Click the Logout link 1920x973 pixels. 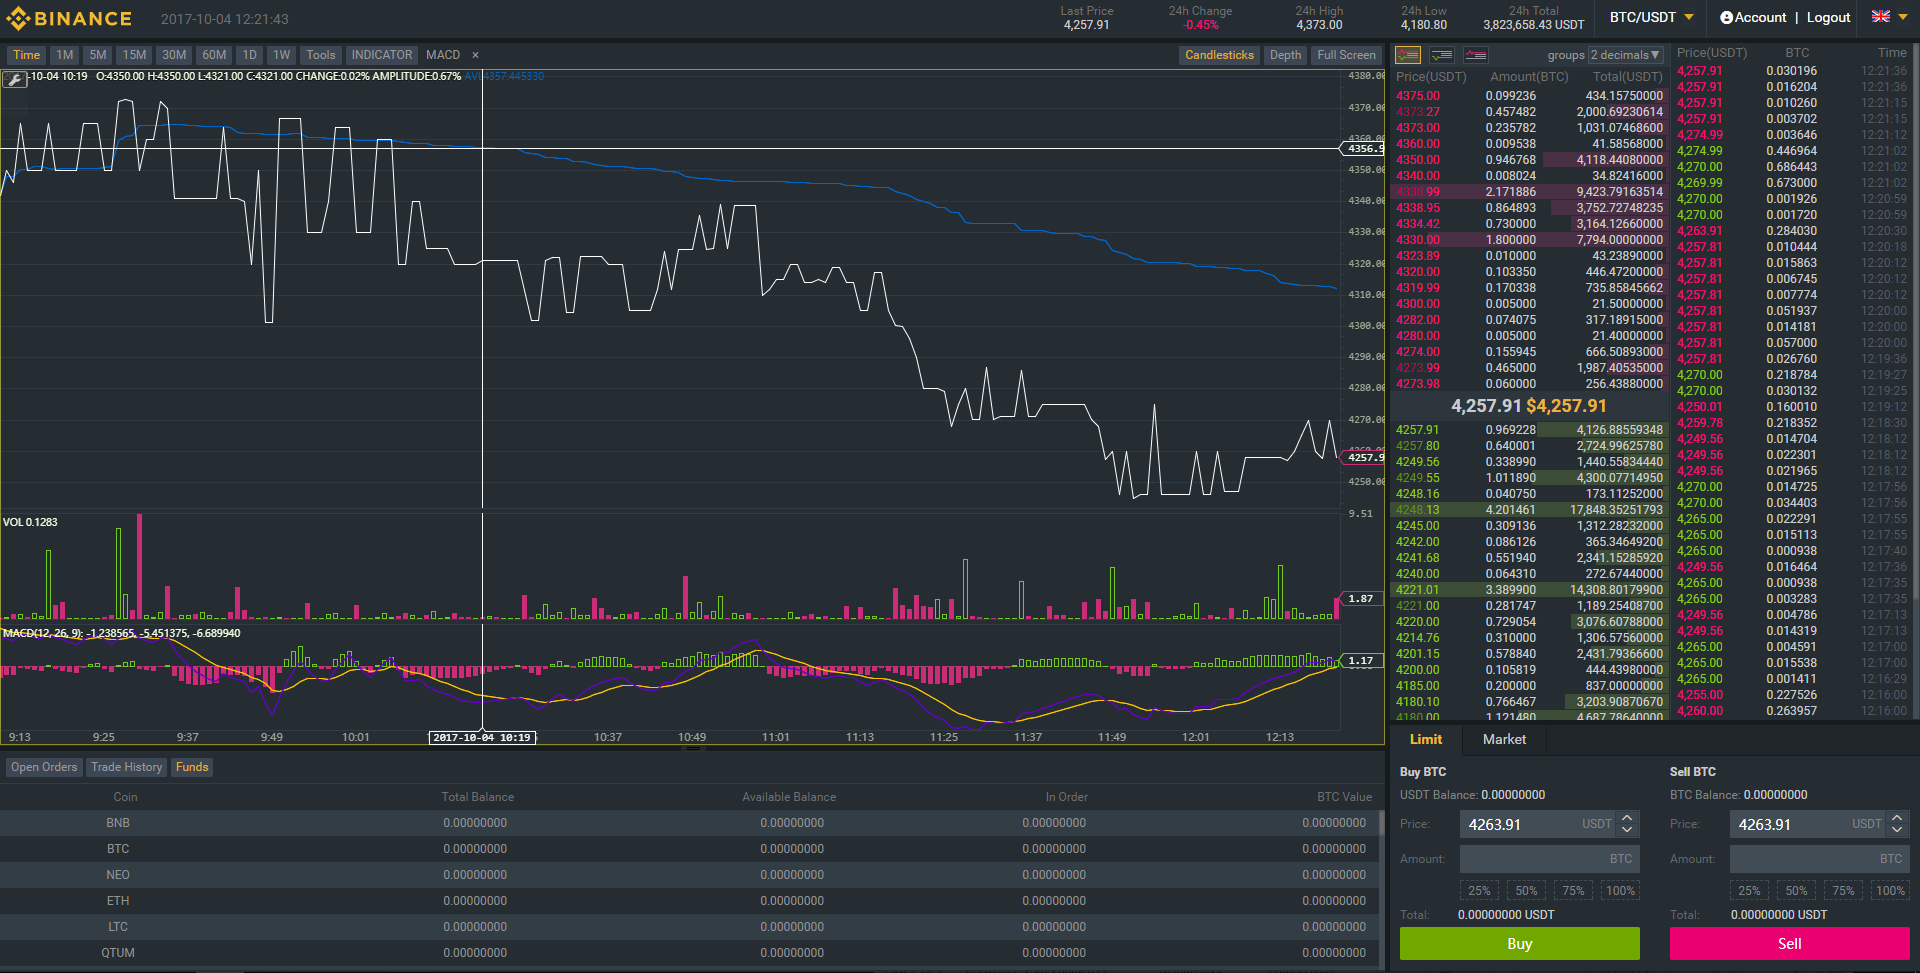1828,17
